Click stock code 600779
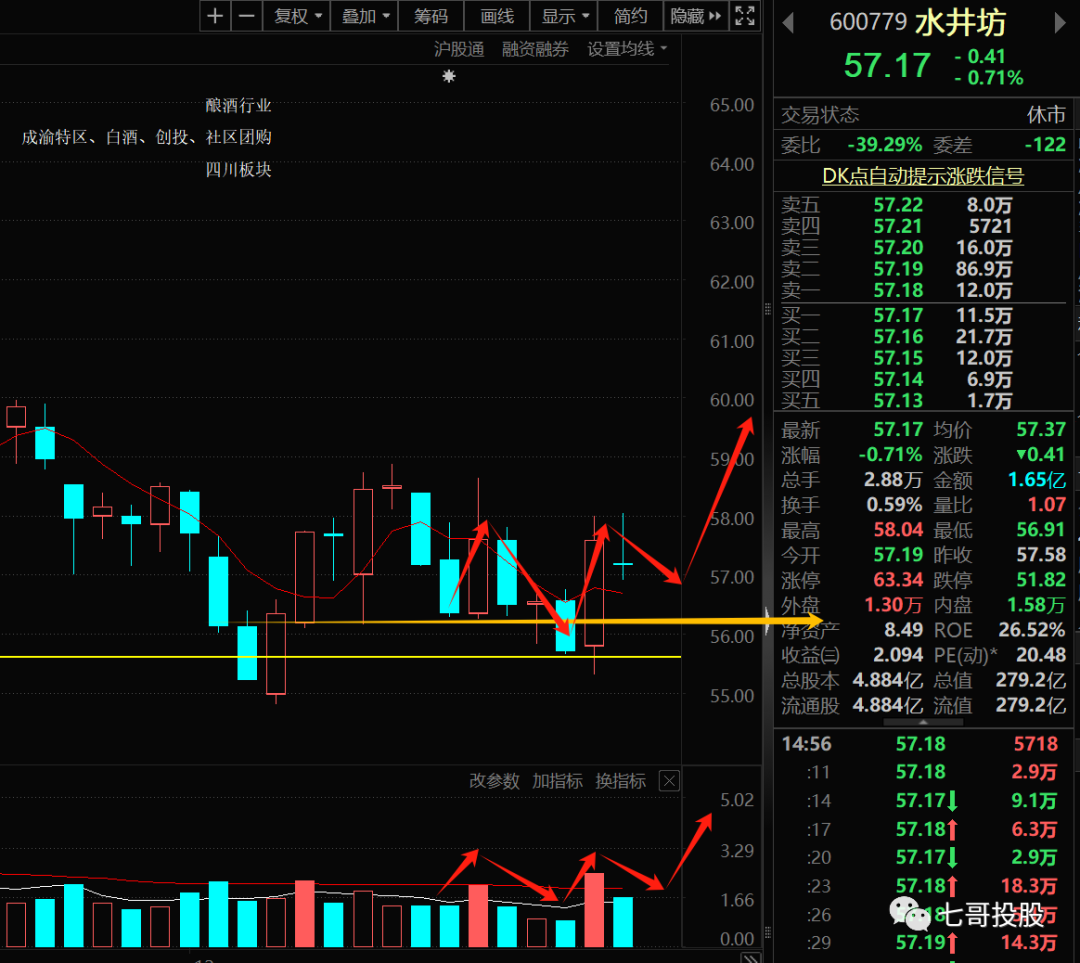The height and width of the screenshot is (963, 1080). click(x=868, y=22)
